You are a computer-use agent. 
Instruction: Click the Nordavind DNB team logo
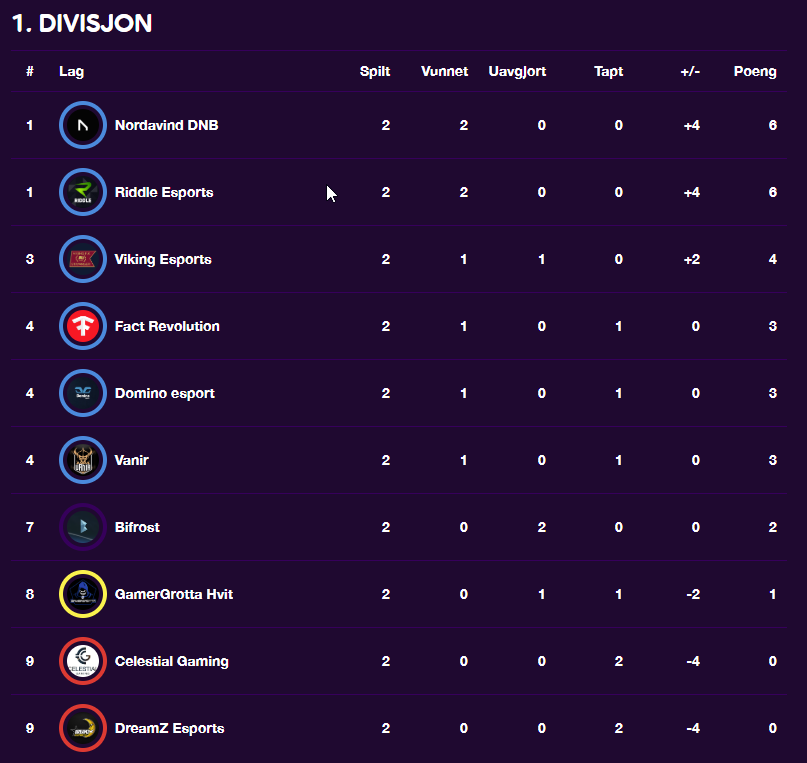[83, 125]
